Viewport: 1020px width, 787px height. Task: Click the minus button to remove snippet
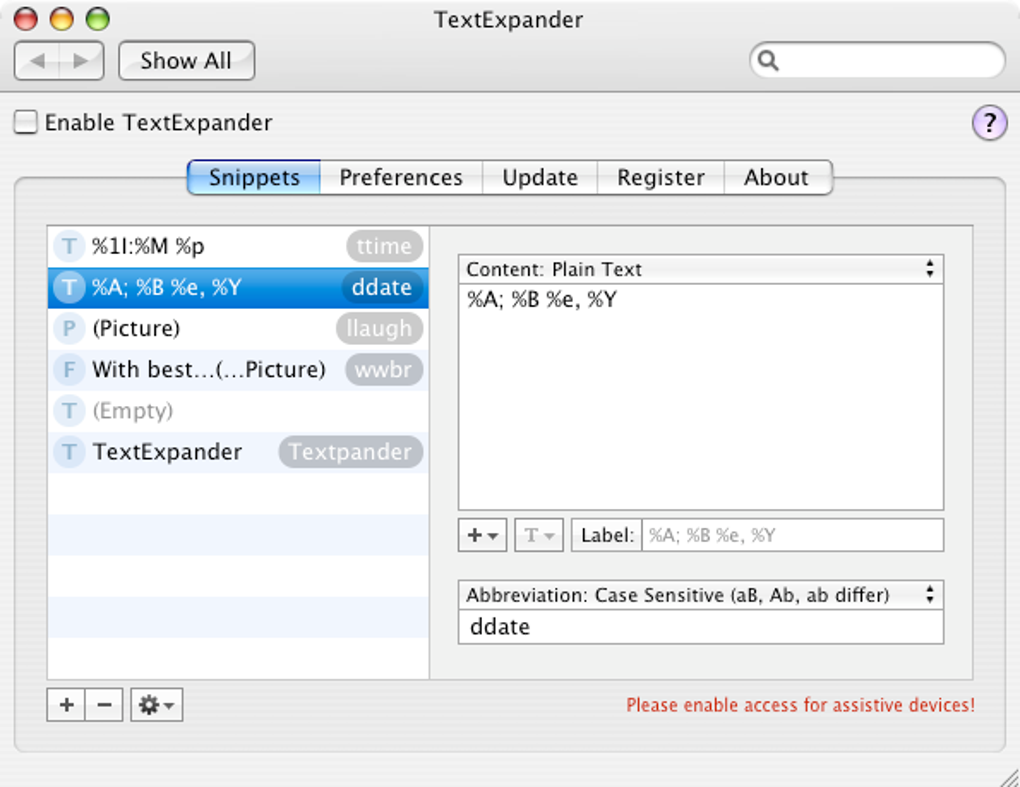pyautogui.click(x=104, y=705)
